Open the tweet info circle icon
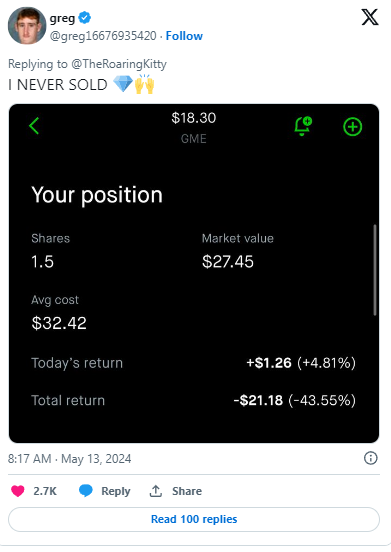The image size is (391, 552). tap(370, 458)
